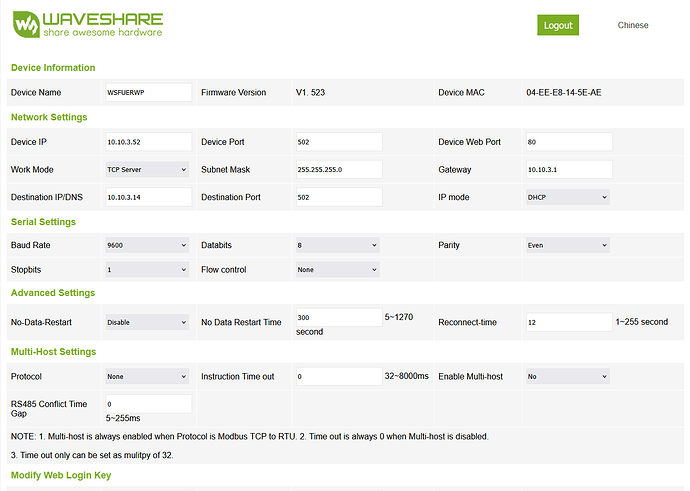Select the Device MAC address text
The image size is (690, 491).
(564, 92)
